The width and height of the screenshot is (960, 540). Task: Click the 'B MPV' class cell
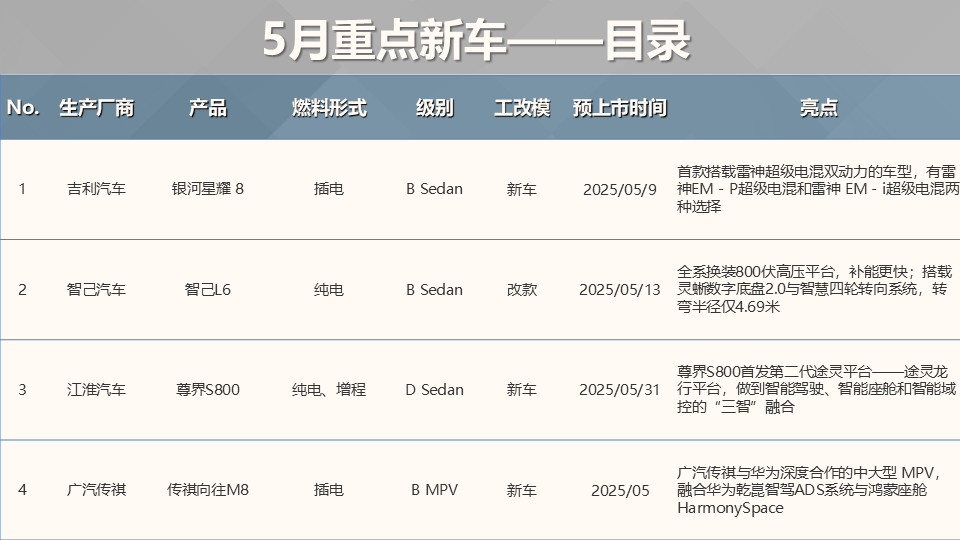434,490
